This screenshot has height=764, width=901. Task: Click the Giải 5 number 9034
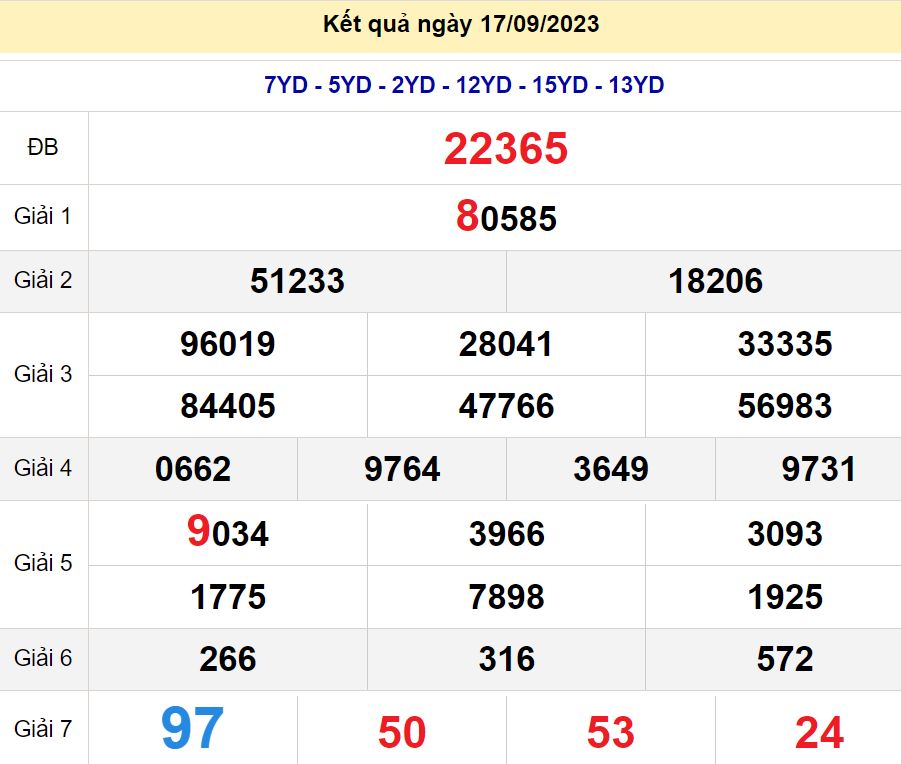coord(228,534)
